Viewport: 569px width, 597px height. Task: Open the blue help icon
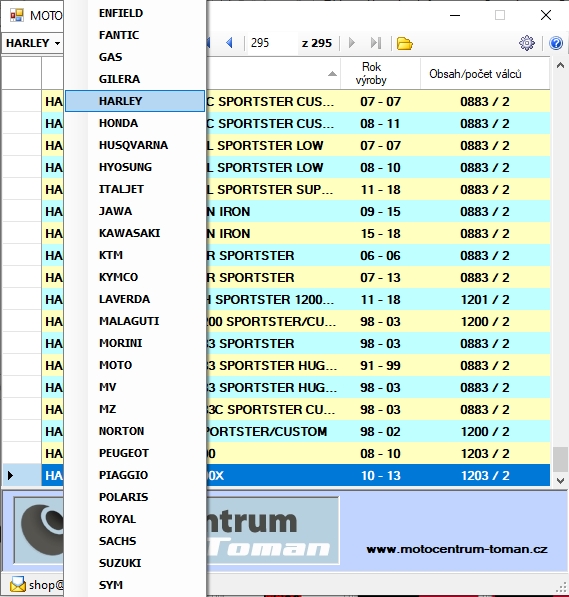556,43
